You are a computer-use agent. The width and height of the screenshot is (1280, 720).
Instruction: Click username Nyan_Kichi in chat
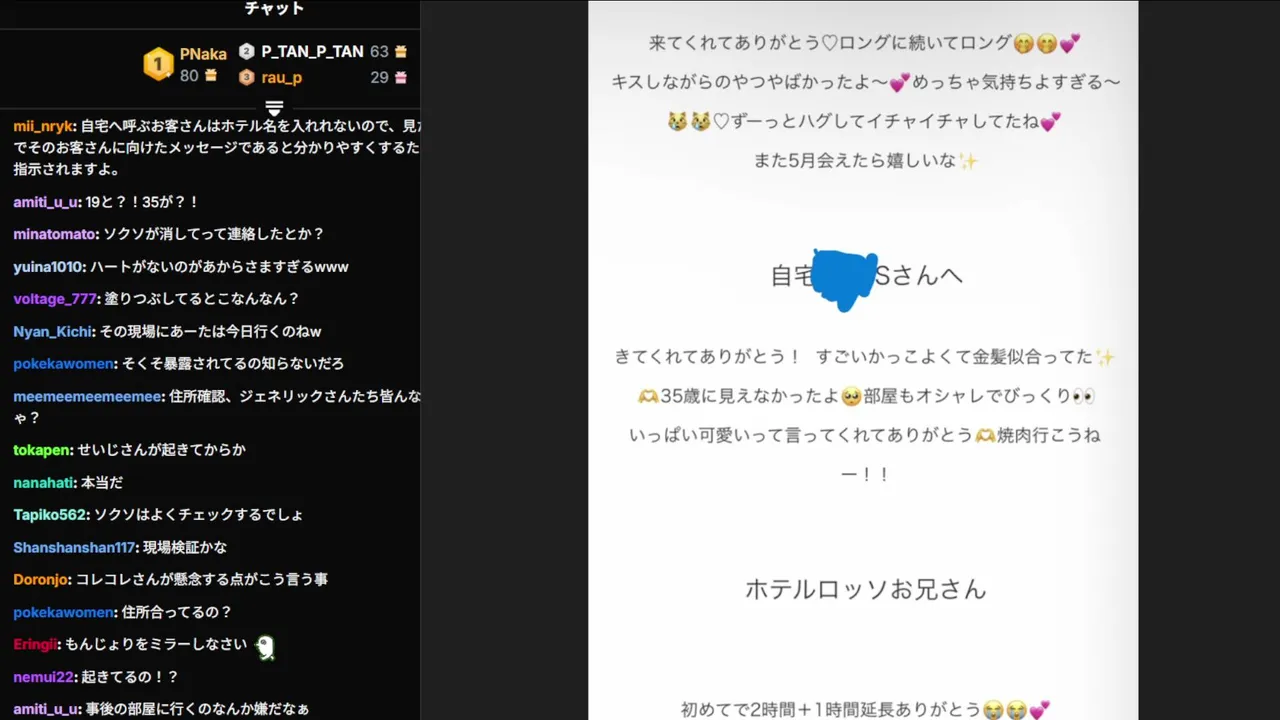point(53,332)
